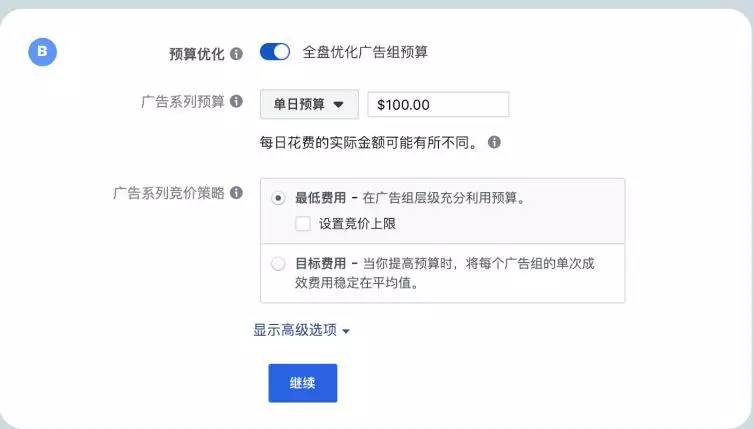Click the 预算优化 label text
The height and width of the screenshot is (429, 754).
198,53
